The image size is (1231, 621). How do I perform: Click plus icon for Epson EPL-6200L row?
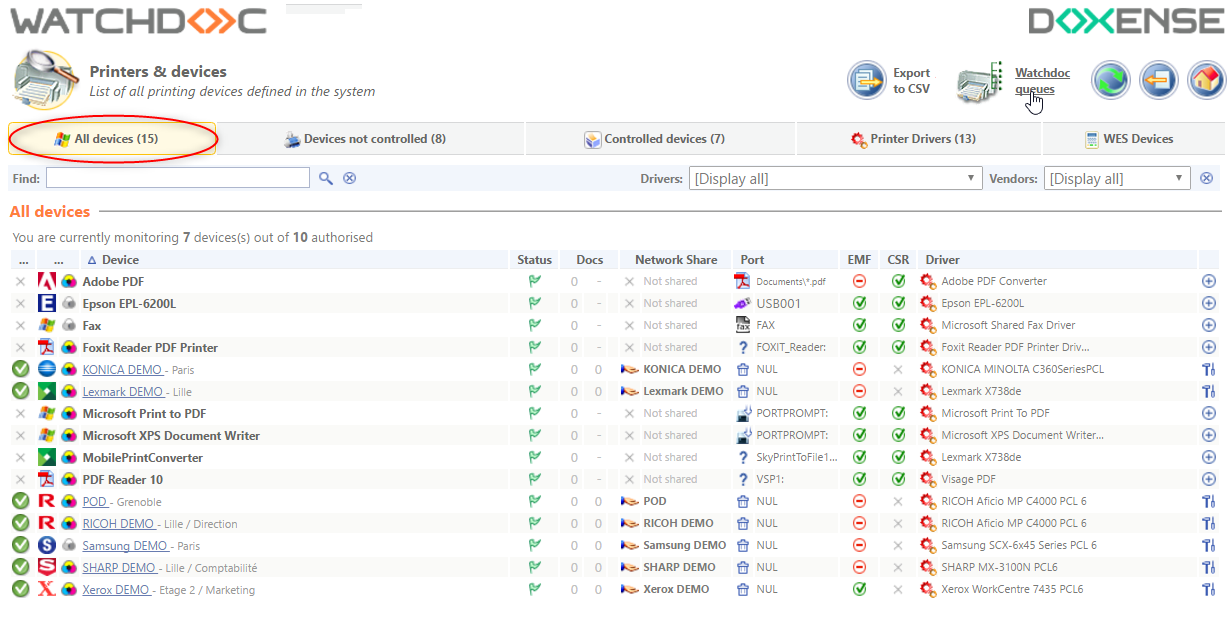(x=1209, y=304)
